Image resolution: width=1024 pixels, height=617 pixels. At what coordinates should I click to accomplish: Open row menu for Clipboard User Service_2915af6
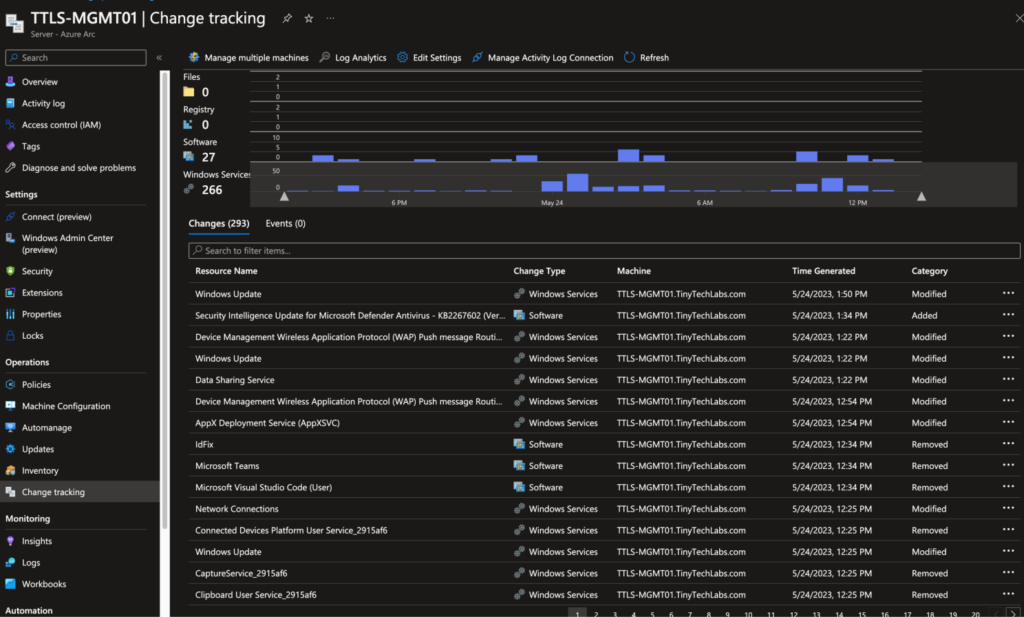[x=1008, y=595]
